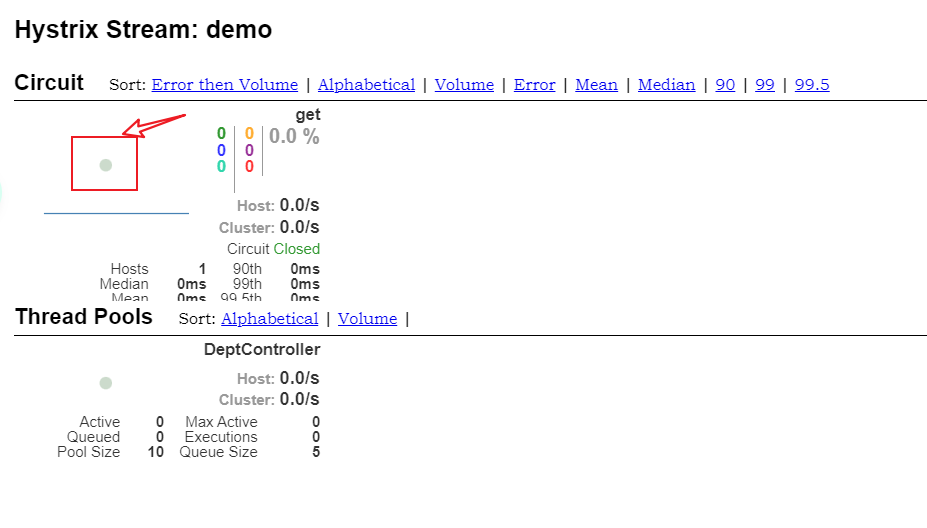
Task: Sort circuits by Mean latency
Action: point(596,85)
